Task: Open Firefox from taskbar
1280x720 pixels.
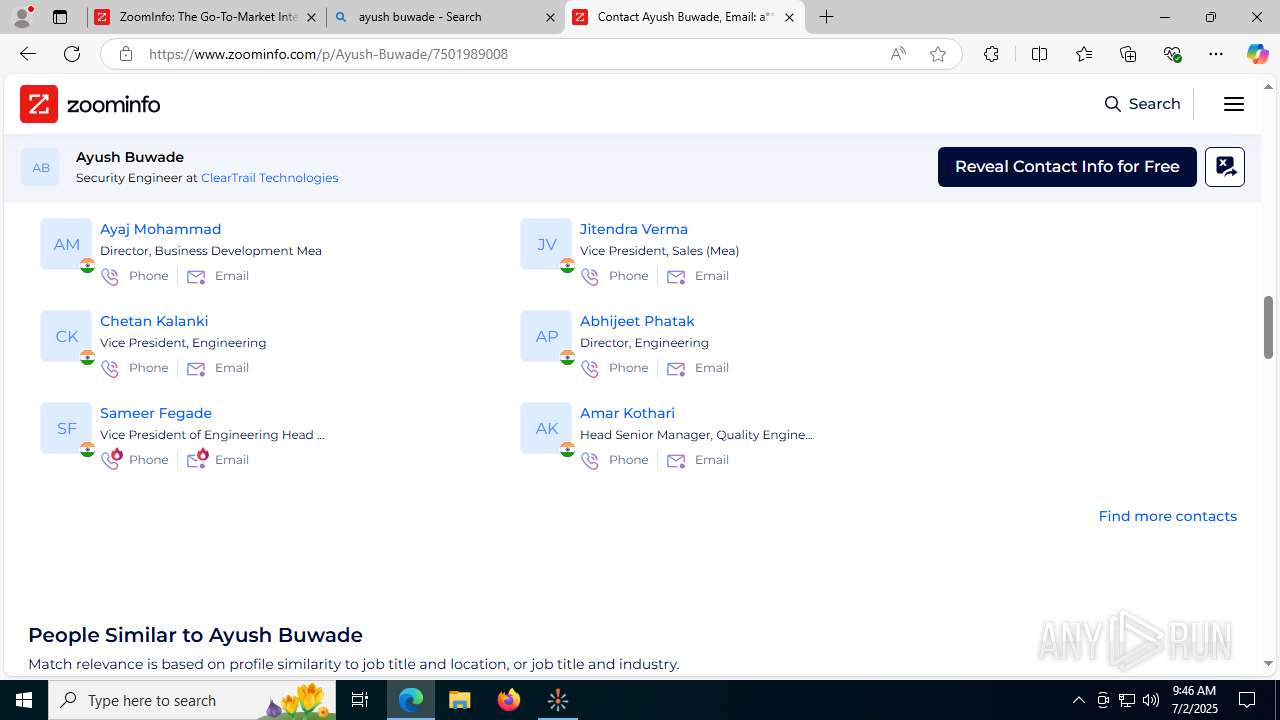Action: click(509, 700)
